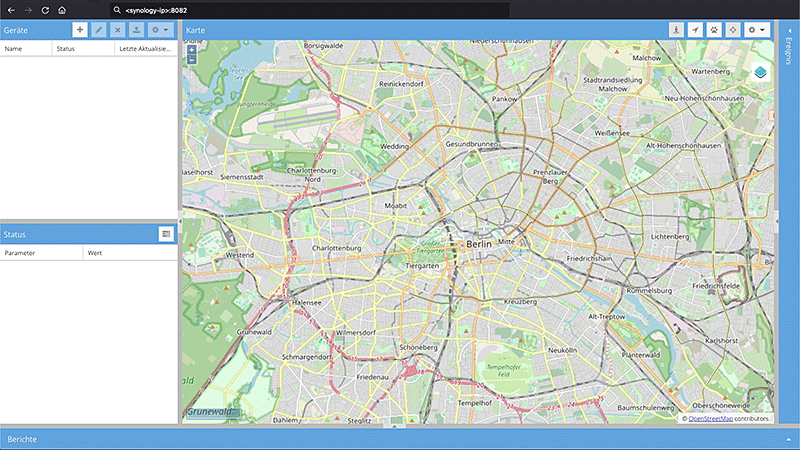Click the browser reload button
This screenshot has height=450, width=800.
pos(45,9)
